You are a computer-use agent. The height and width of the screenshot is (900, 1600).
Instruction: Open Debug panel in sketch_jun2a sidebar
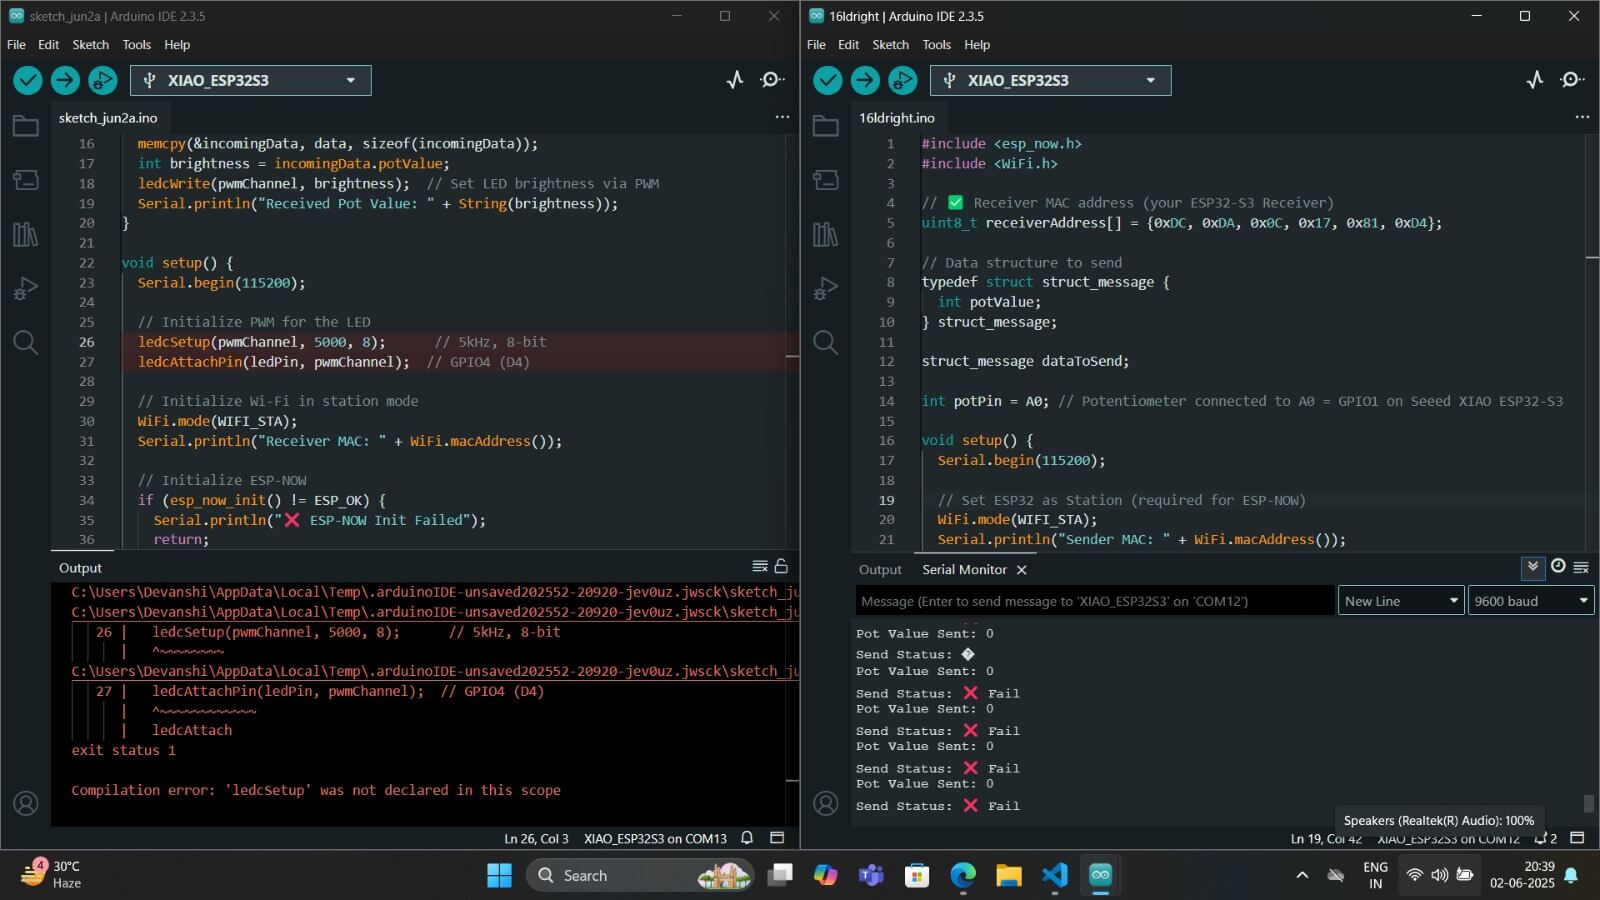tap(26, 288)
